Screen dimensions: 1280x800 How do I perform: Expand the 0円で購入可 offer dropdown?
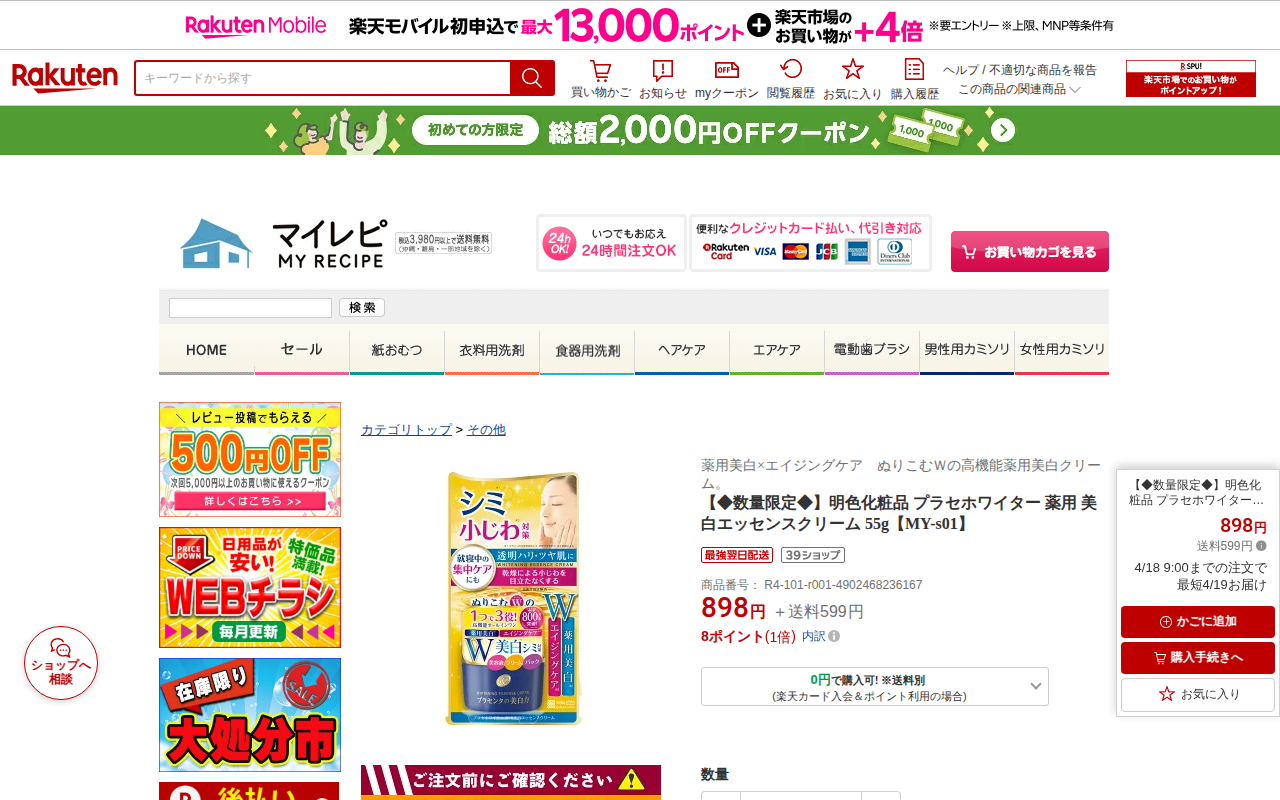click(875, 687)
